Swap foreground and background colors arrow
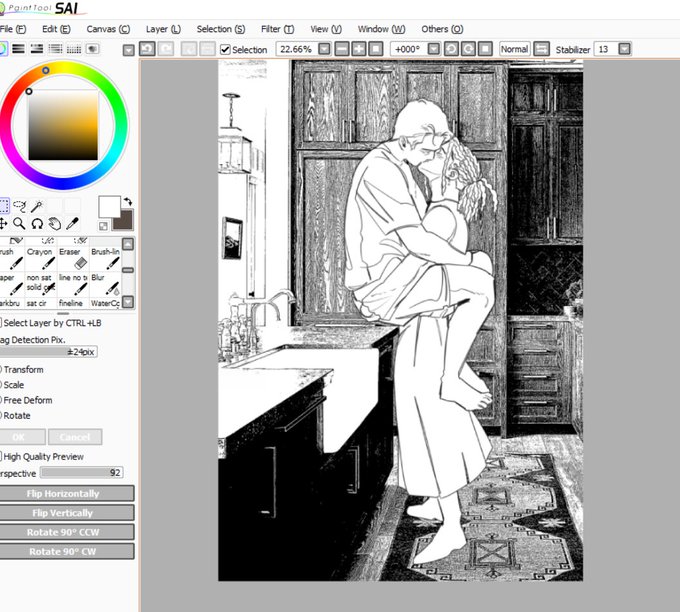 click(128, 201)
